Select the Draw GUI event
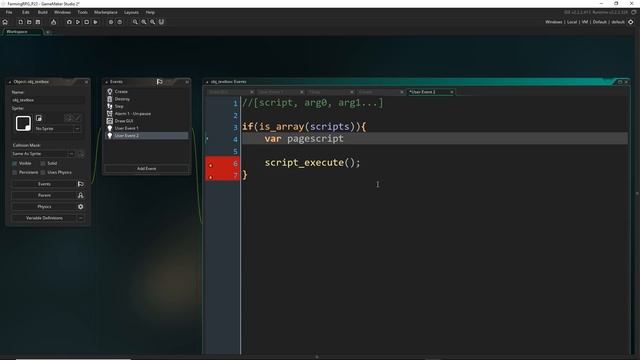This screenshot has width=640, height=360. point(147,121)
